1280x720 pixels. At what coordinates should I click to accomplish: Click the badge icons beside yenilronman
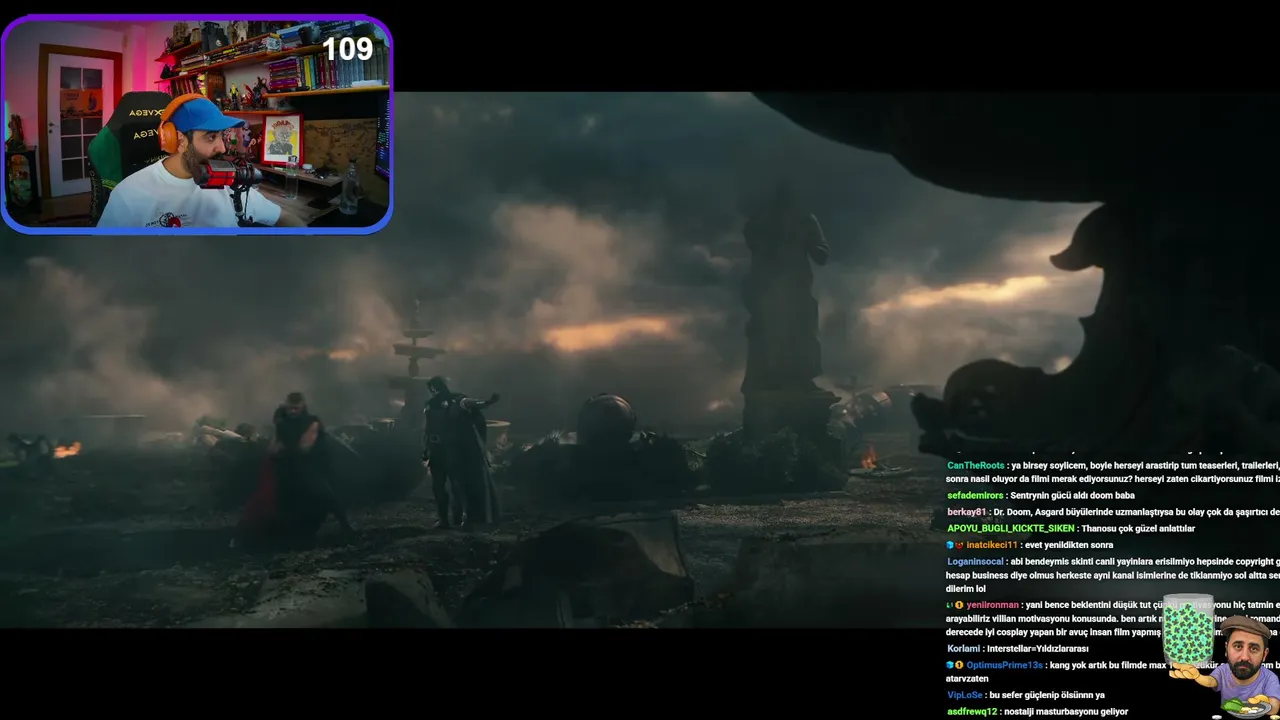(955, 605)
